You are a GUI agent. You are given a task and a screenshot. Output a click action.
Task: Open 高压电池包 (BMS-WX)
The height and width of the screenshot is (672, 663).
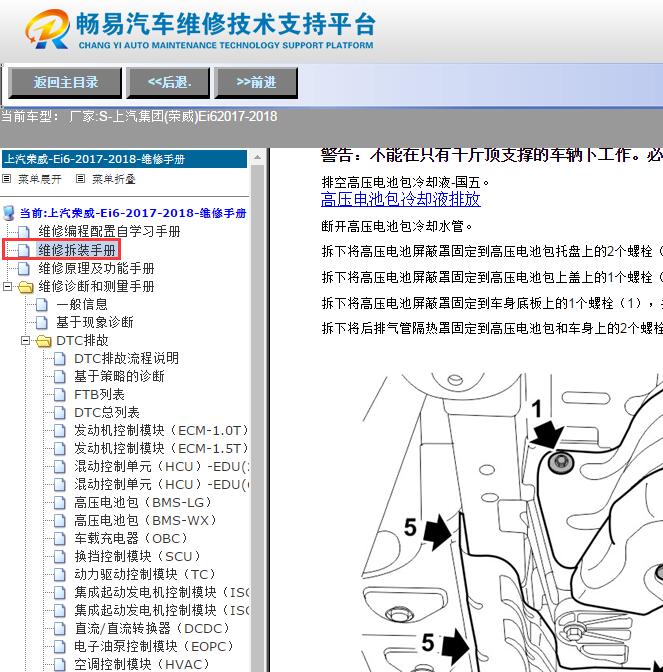pos(145,520)
